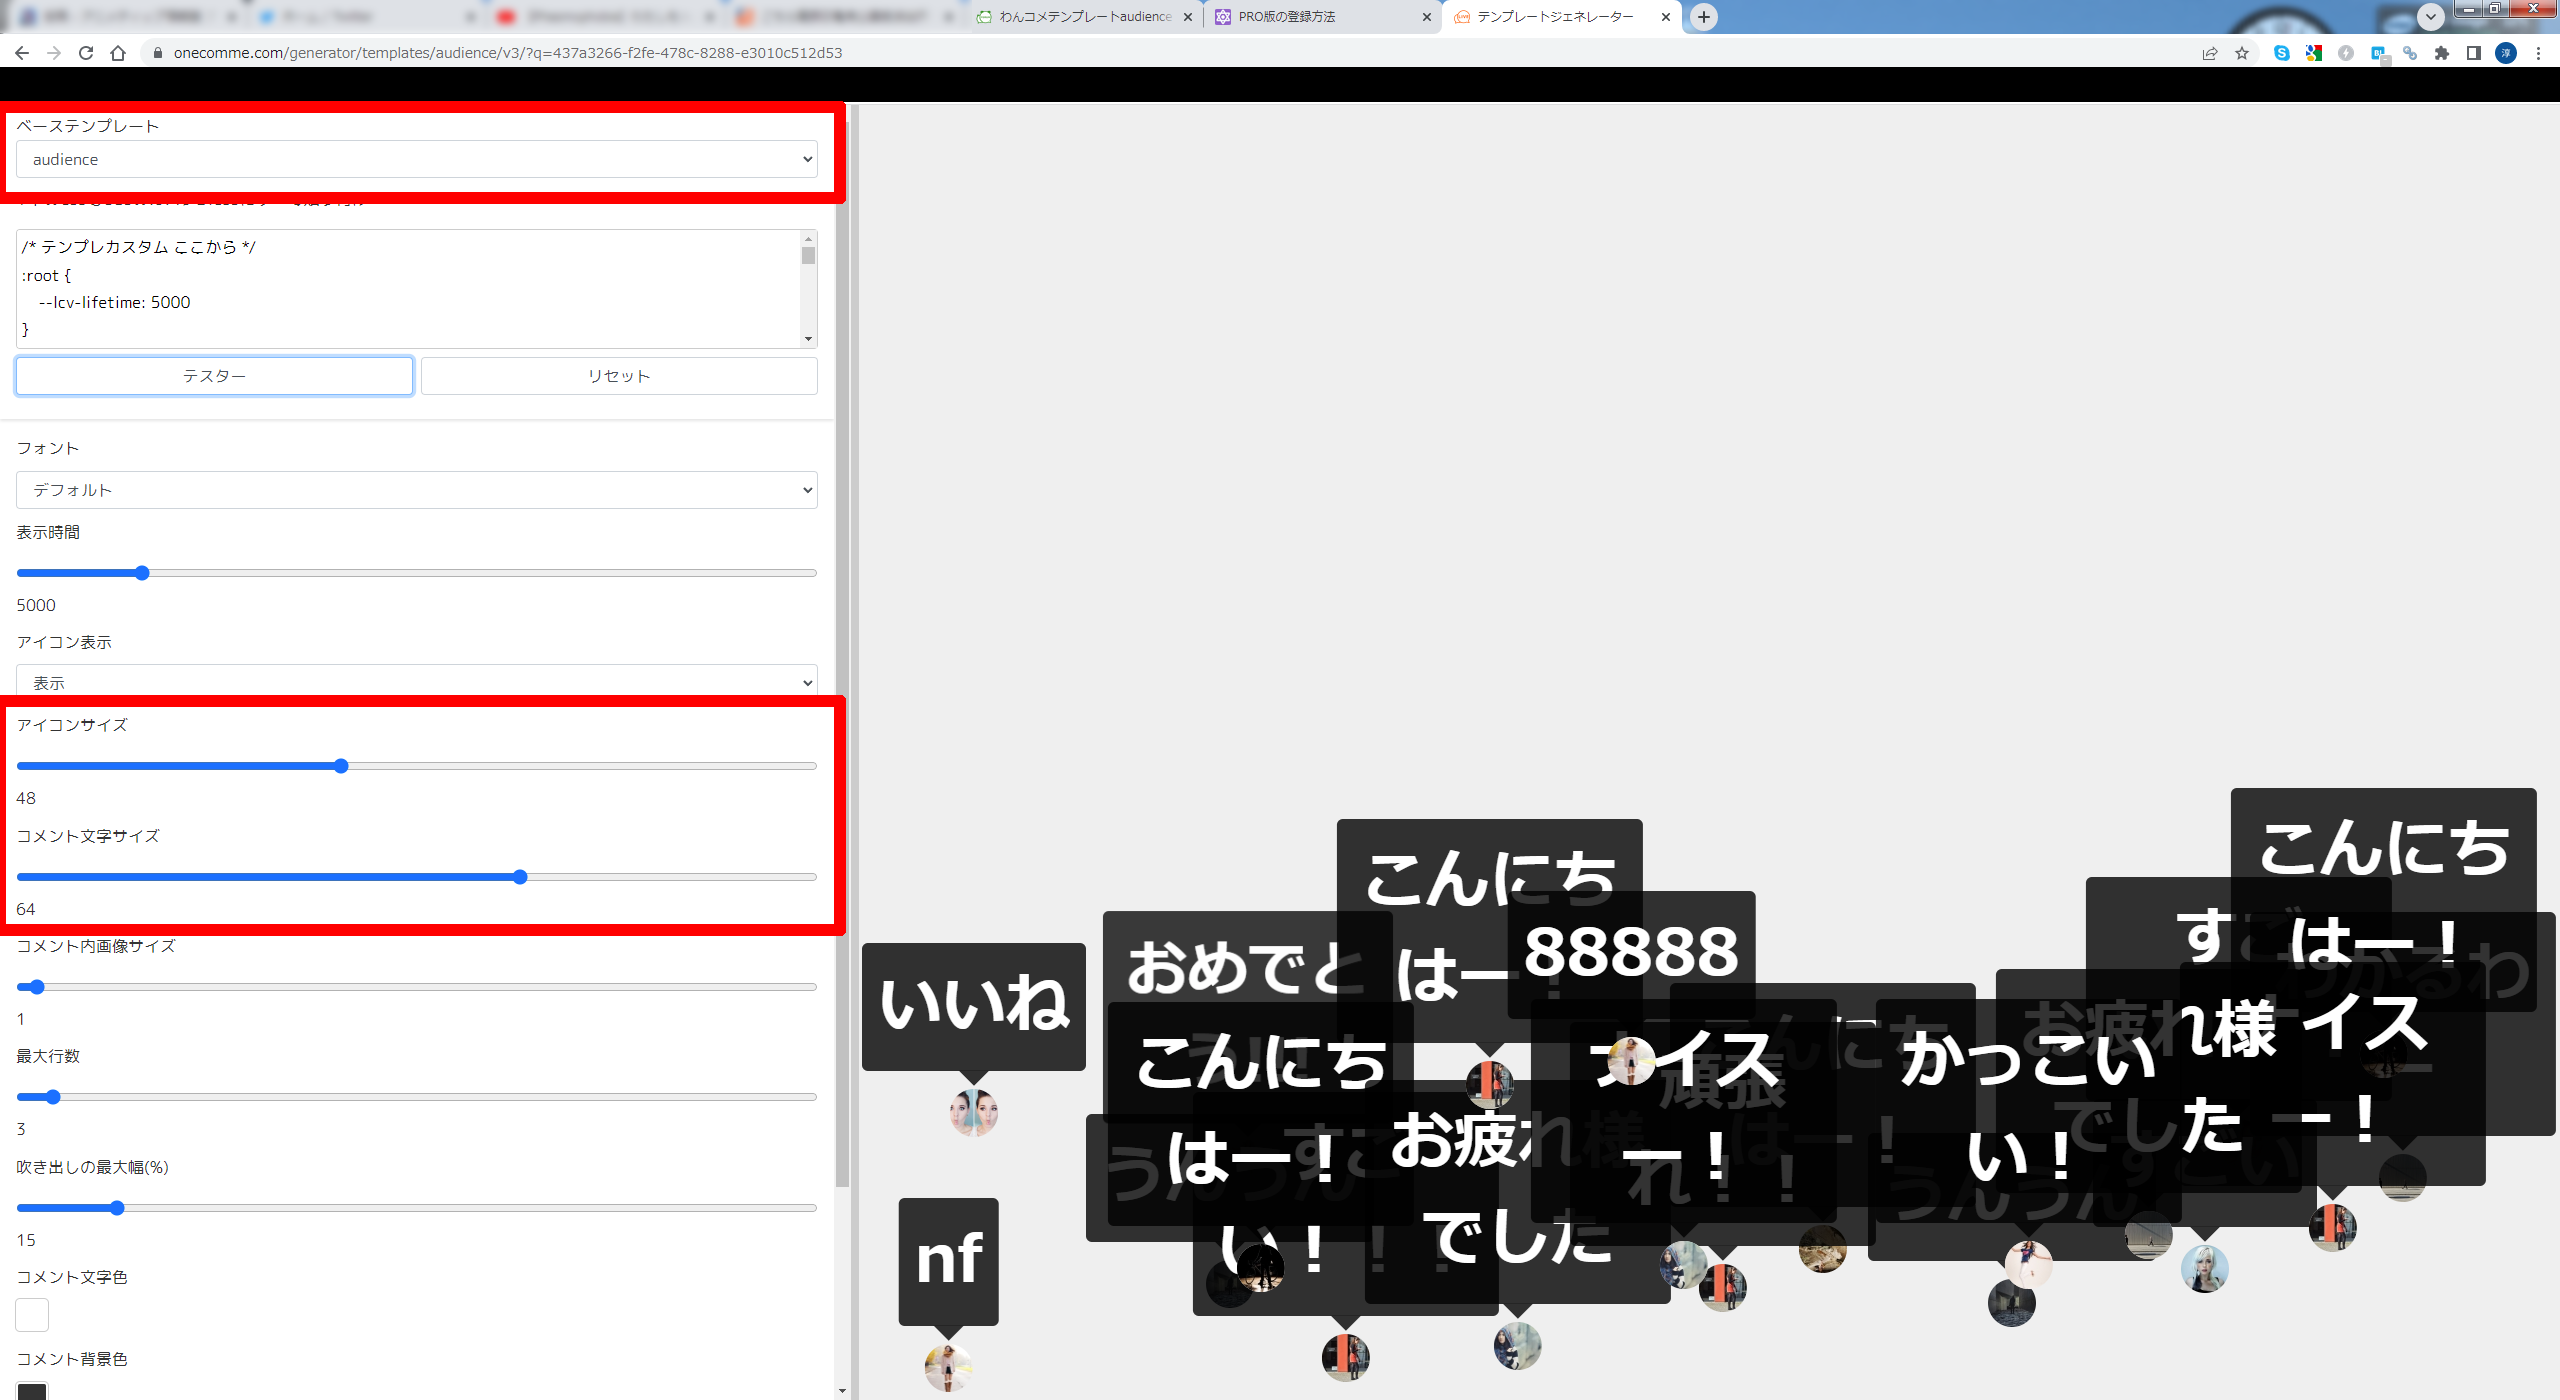Click the grey lightning bolt extension

pyautogui.click(x=2346, y=53)
